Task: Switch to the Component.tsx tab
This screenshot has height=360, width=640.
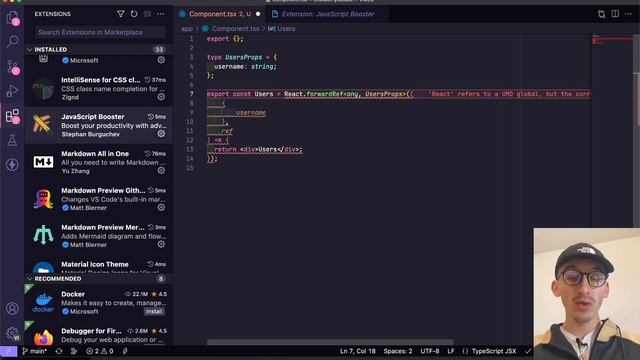Action: [x=220, y=14]
